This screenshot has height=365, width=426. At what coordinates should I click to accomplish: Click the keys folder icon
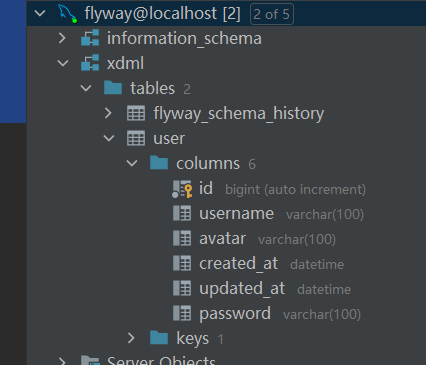point(159,338)
